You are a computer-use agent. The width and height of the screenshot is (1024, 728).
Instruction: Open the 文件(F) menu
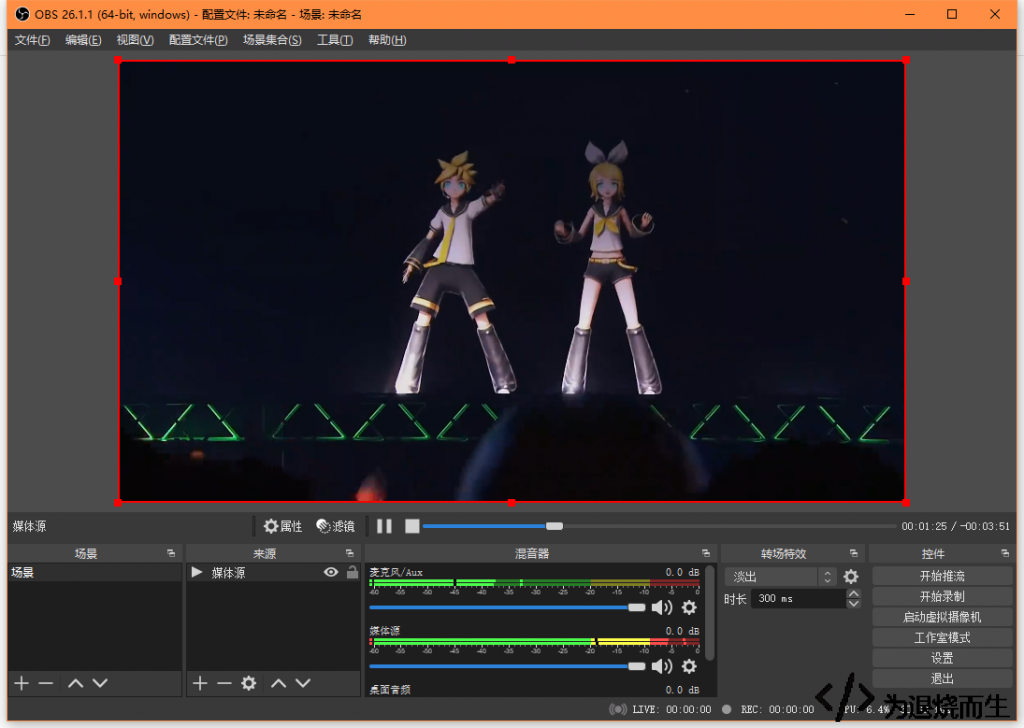32,40
